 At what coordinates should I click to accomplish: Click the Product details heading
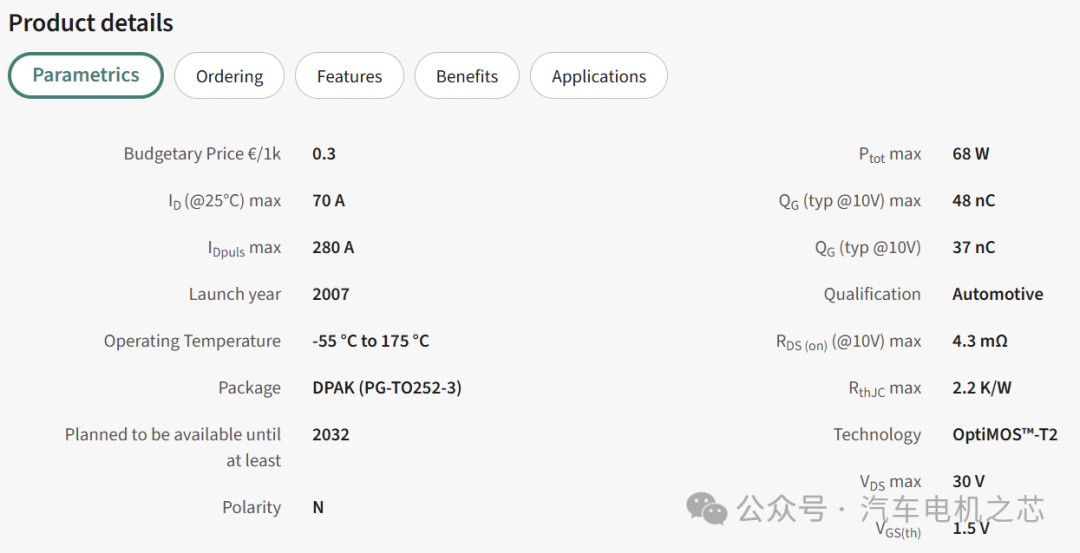(x=91, y=23)
